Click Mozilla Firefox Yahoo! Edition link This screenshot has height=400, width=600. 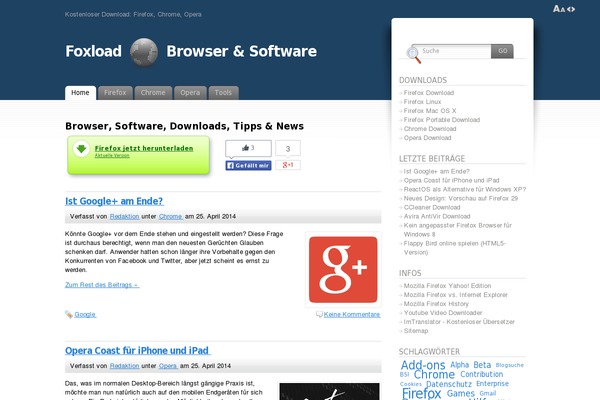click(x=447, y=286)
